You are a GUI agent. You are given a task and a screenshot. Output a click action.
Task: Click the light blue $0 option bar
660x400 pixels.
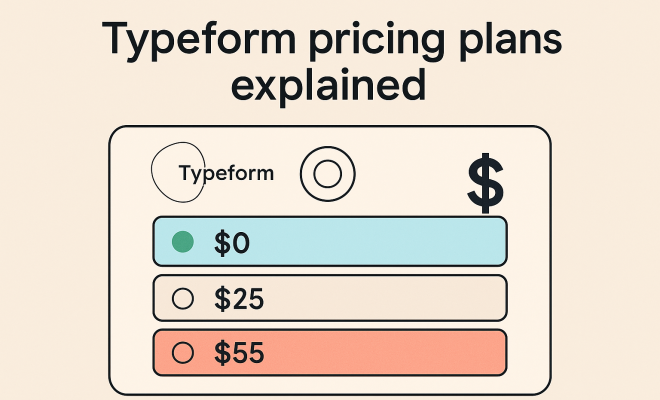coord(330,242)
